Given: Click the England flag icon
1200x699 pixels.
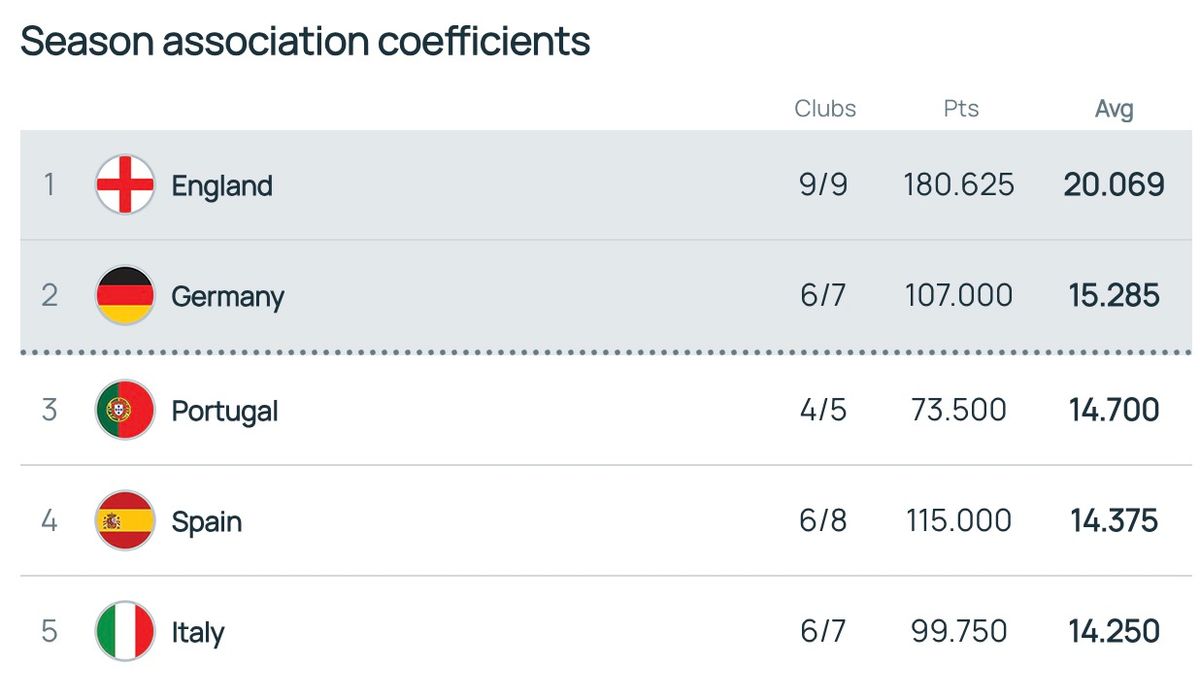Looking at the screenshot, I should [x=125, y=185].
